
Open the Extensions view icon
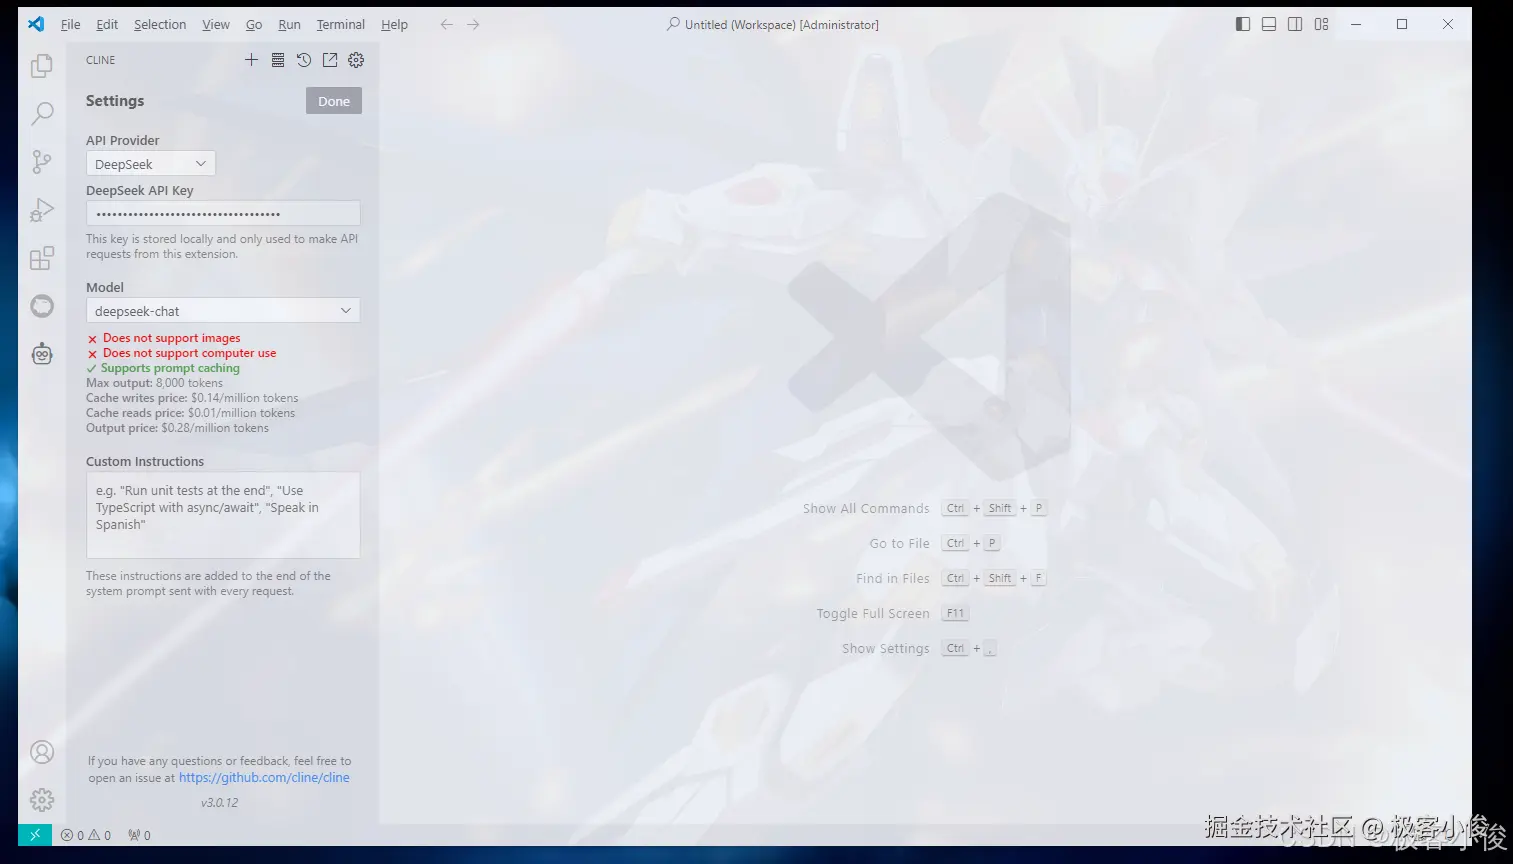[x=41, y=258]
